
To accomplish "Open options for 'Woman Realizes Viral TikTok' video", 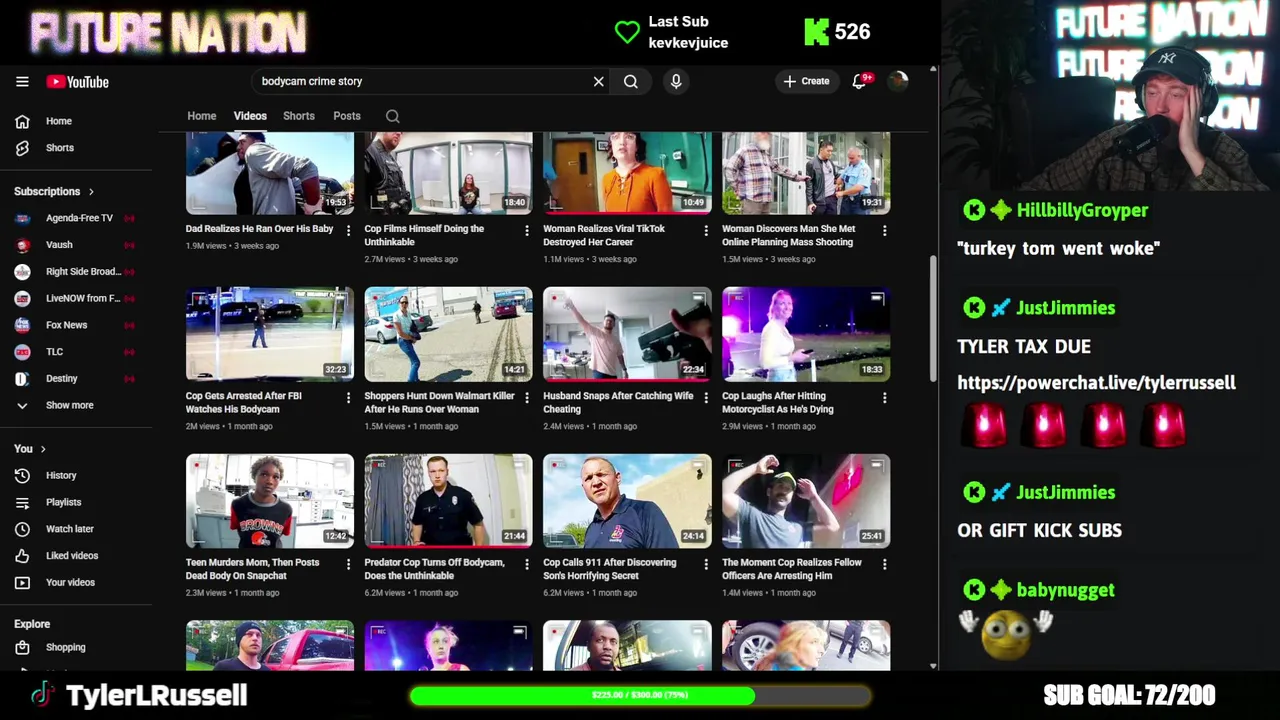I will [706, 231].
